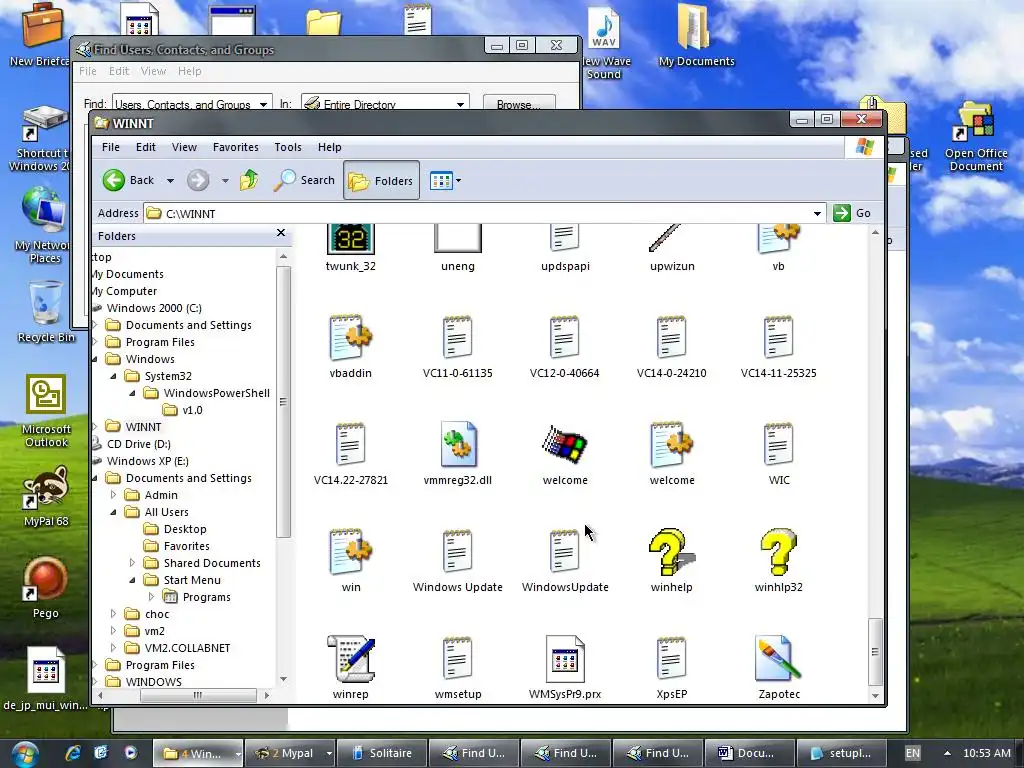This screenshot has height=768, width=1024.
Task: Open the Forward history dropdown arrow
Action: (x=225, y=181)
